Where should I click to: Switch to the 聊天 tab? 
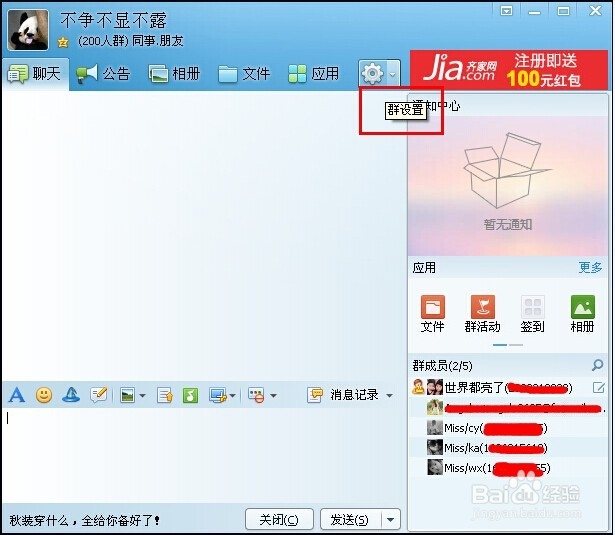[x=35, y=74]
